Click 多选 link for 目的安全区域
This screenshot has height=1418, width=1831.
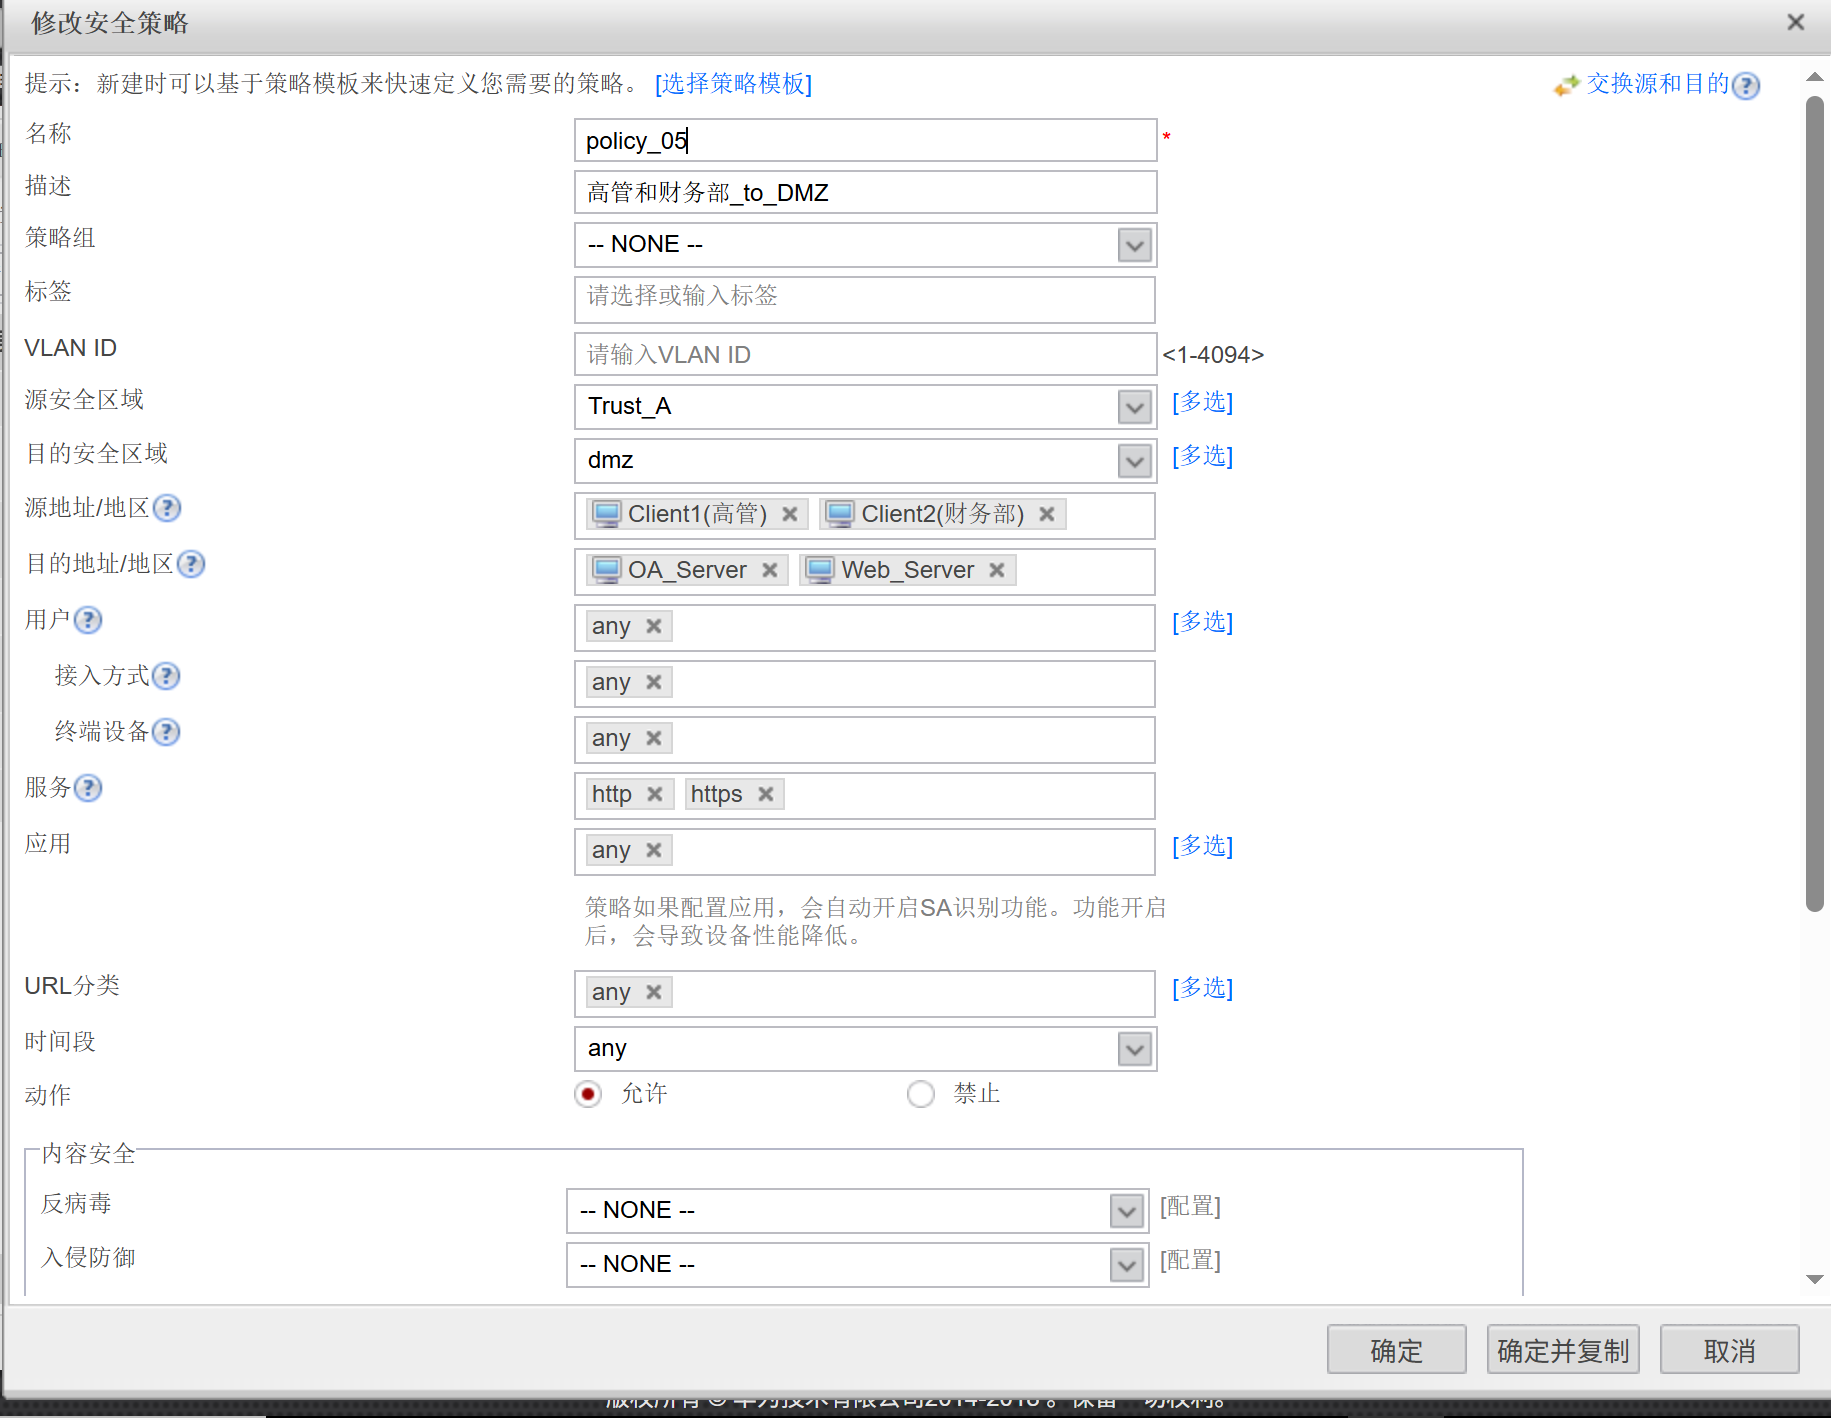(x=1203, y=456)
